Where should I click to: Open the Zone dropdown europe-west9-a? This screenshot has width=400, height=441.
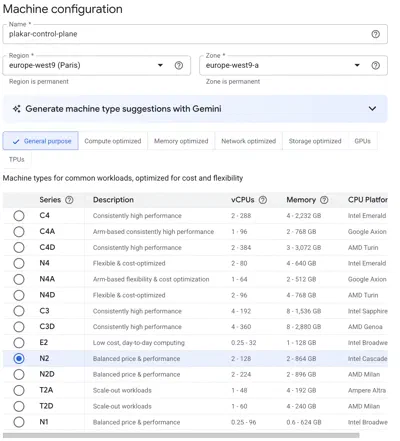point(293,65)
